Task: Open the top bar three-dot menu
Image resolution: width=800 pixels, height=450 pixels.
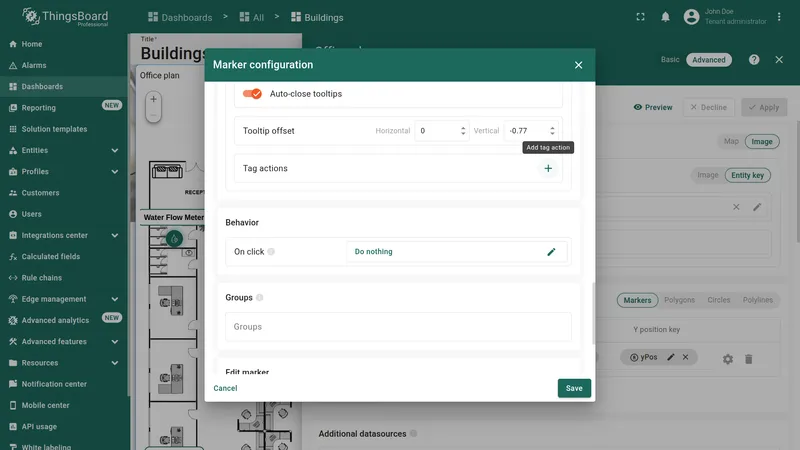Action: coord(779,17)
